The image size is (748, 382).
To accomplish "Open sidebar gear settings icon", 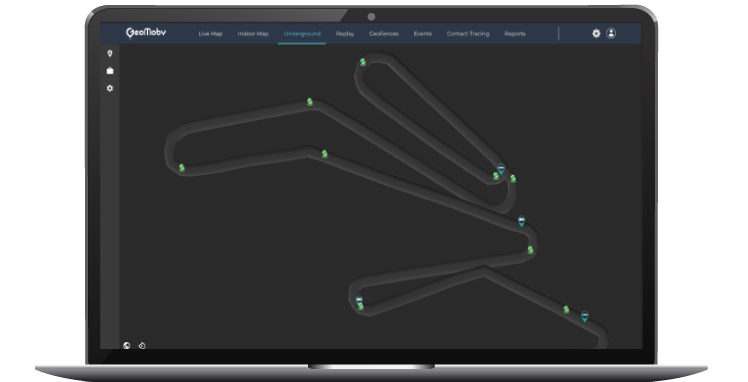I will tap(110, 88).
